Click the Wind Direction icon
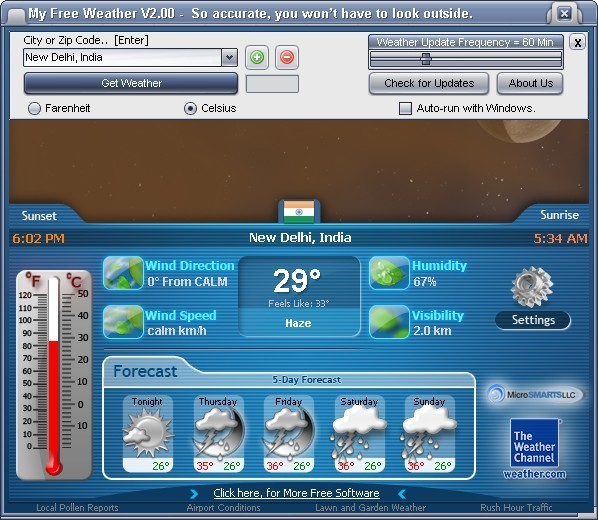This screenshot has height=520, width=598. point(123,273)
